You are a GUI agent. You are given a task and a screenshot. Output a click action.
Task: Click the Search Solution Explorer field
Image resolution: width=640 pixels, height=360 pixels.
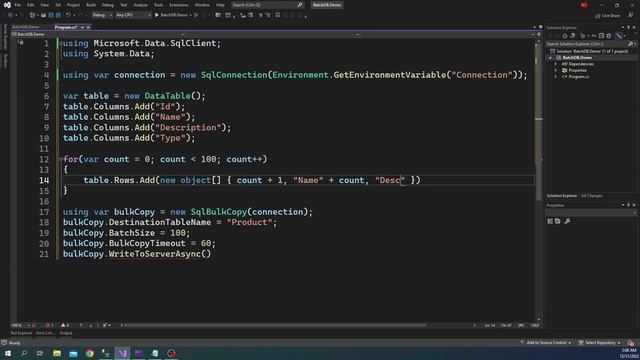point(591,44)
